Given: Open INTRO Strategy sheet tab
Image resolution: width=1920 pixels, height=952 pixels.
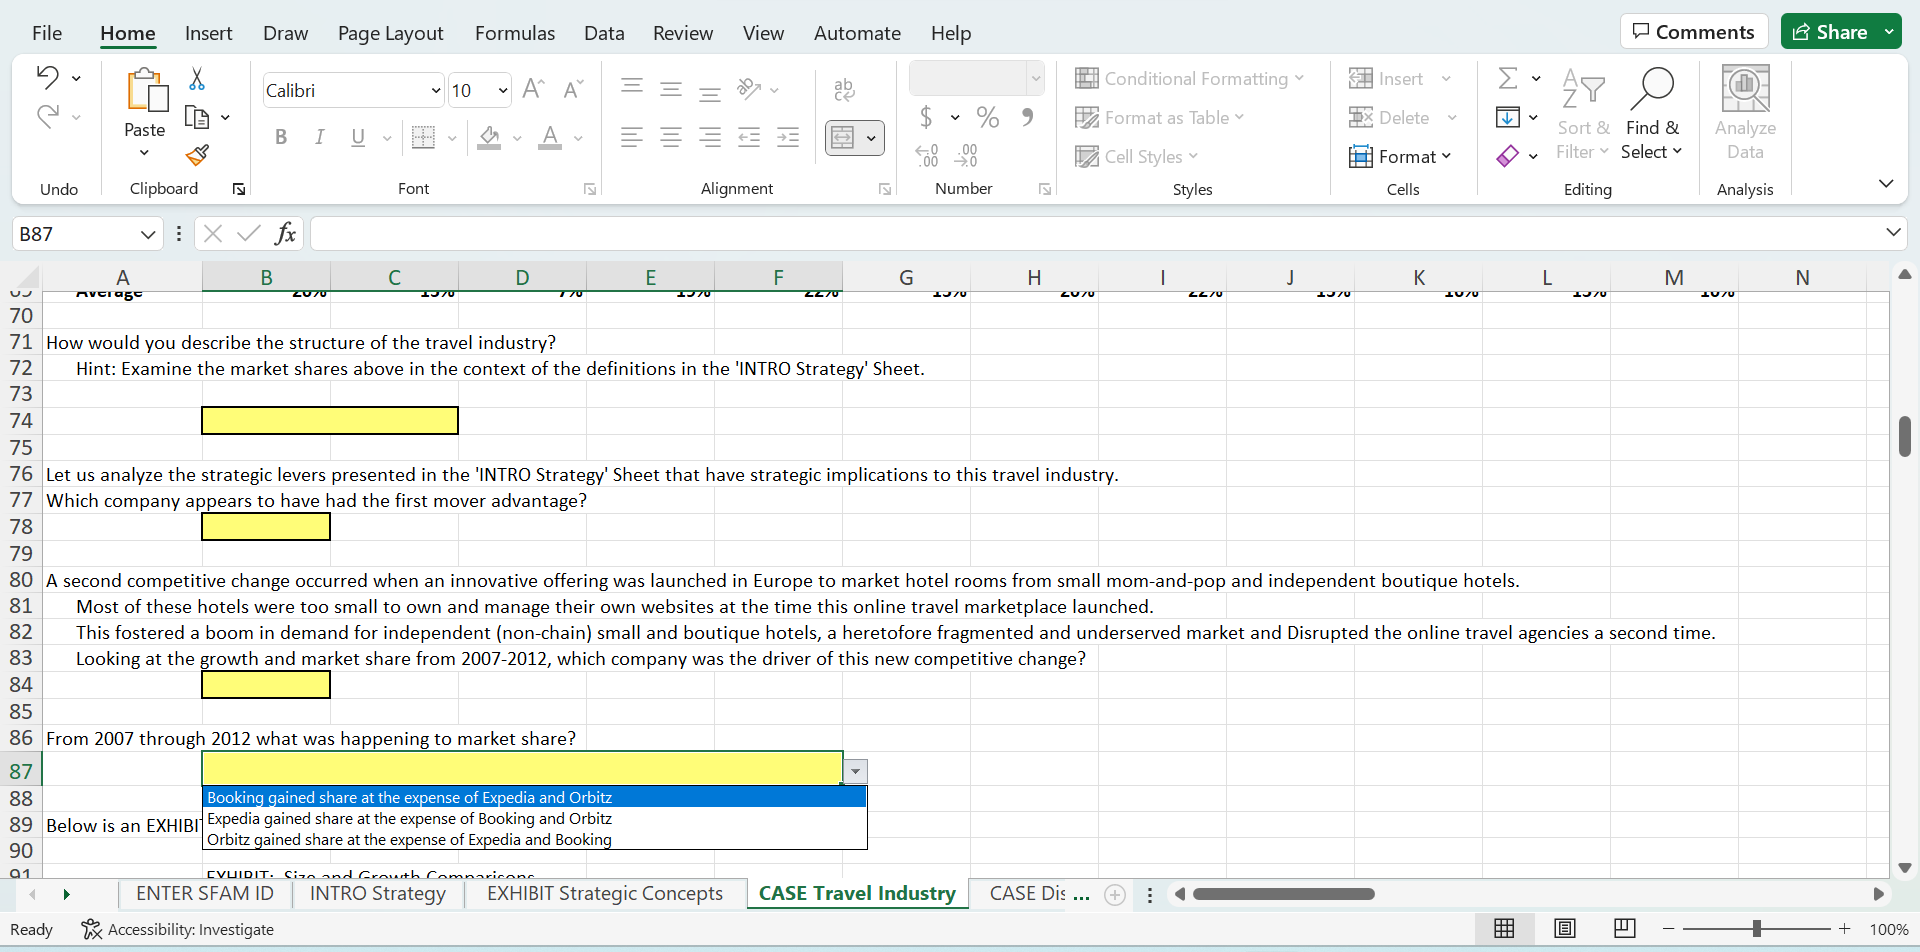Looking at the screenshot, I should (x=378, y=893).
